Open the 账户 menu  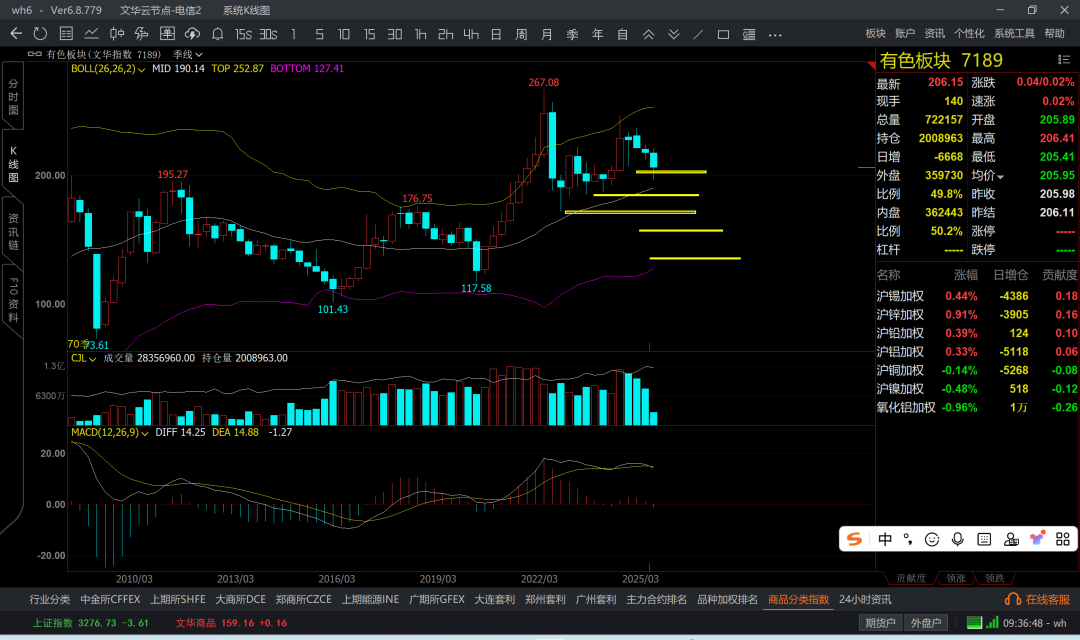click(905, 33)
